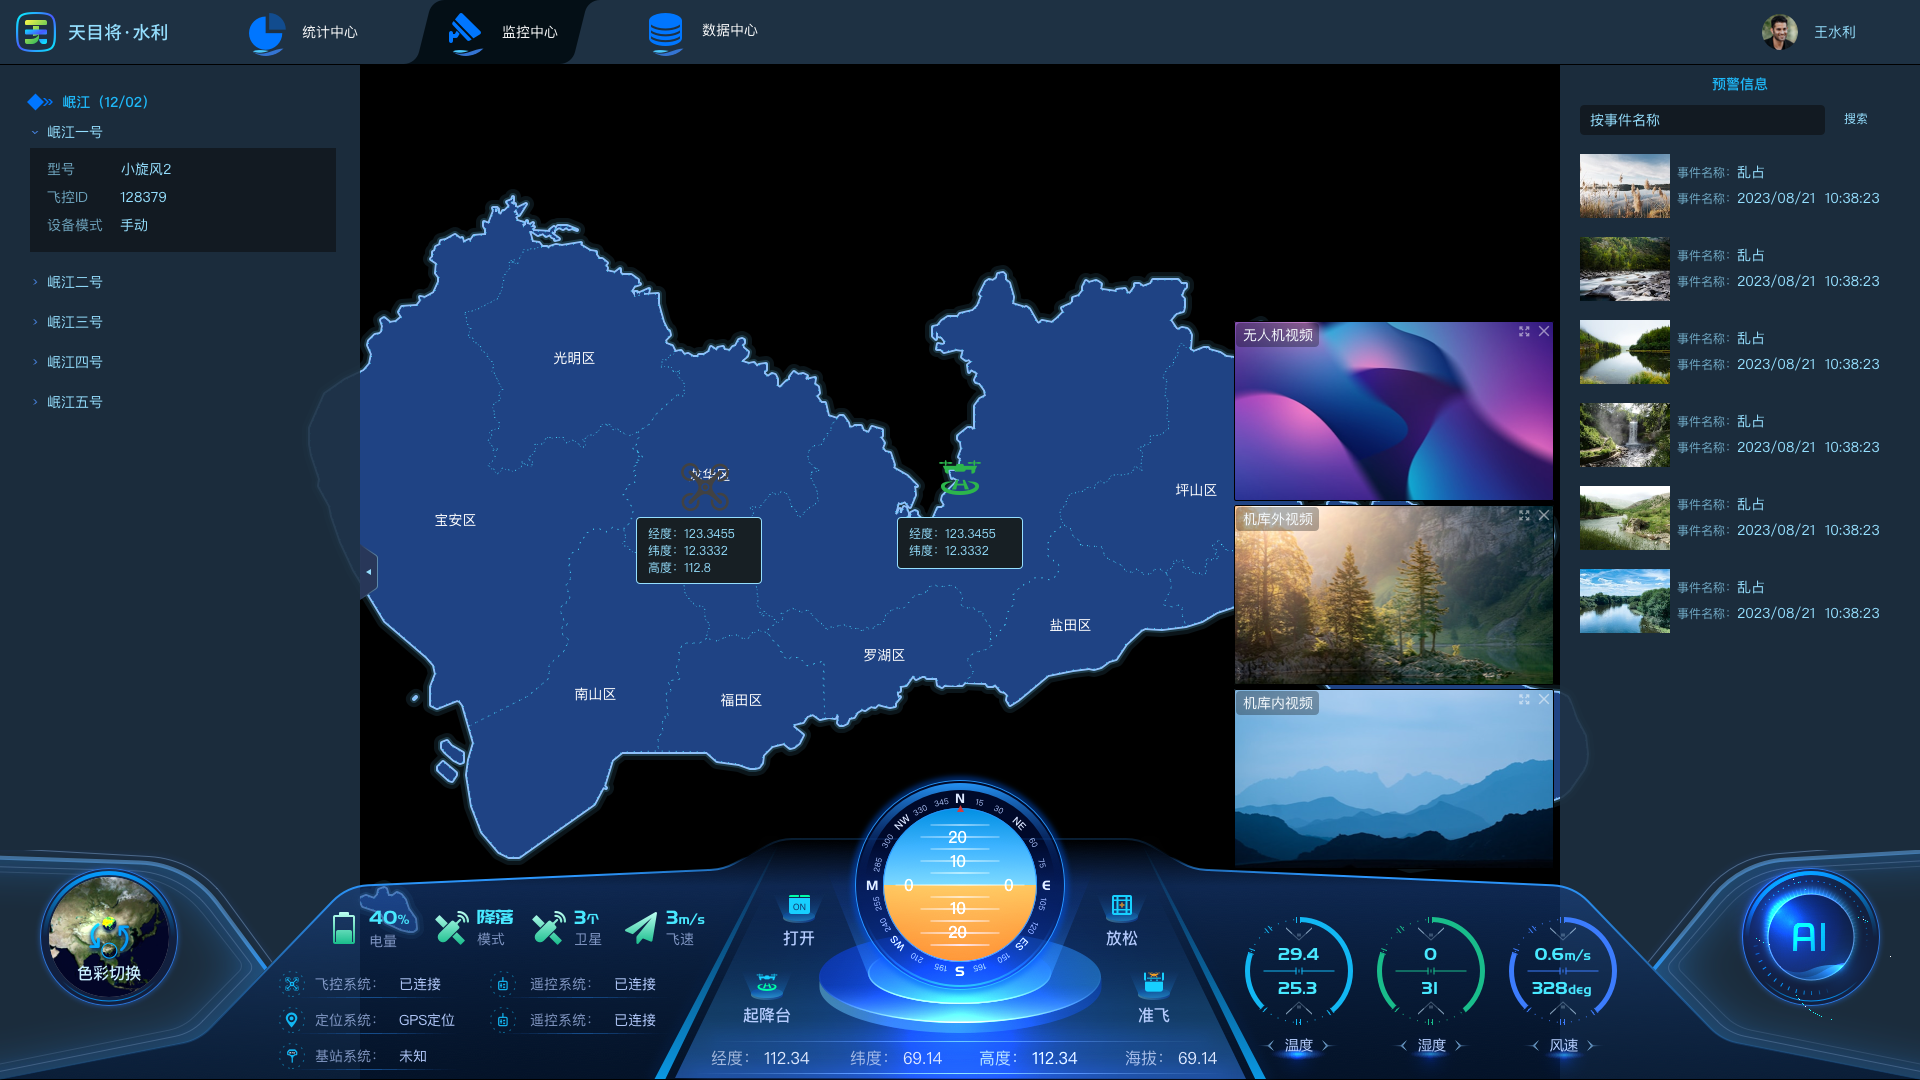This screenshot has height=1080, width=1920.
Task: Click the 色彩切换 globe button
Action: [x=109, y=937]
